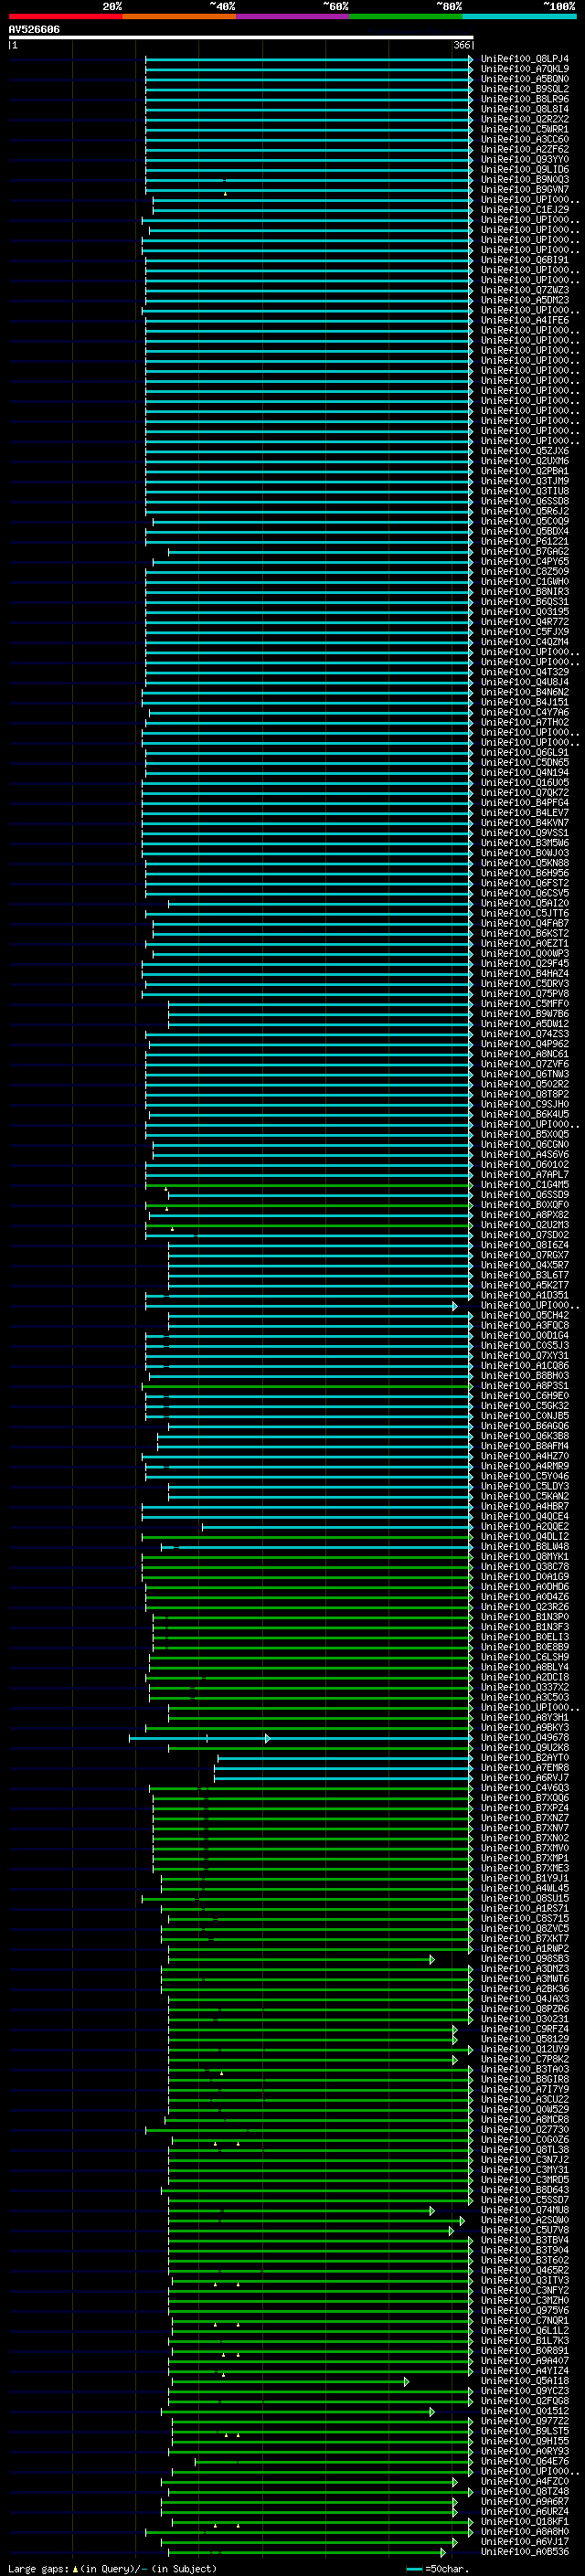Select hit label UniRef100_Q6SSD9
Image resolution: width=585 pixels, height=2576 pixels.
[x=525, y=1195]
